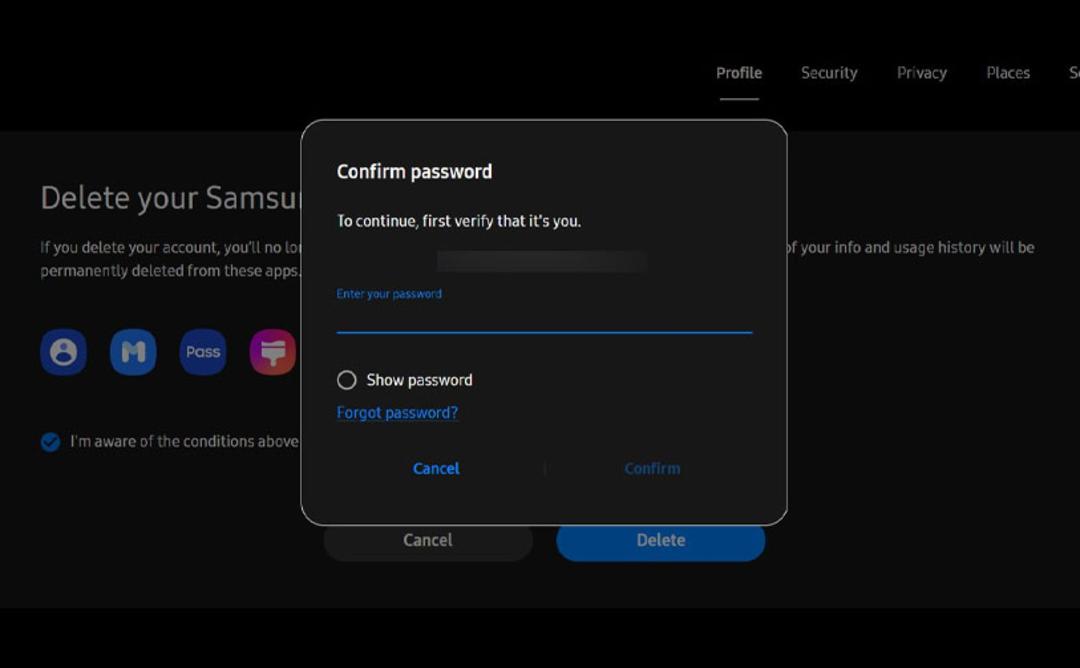Switch to the Profile tab

point(739,73)
